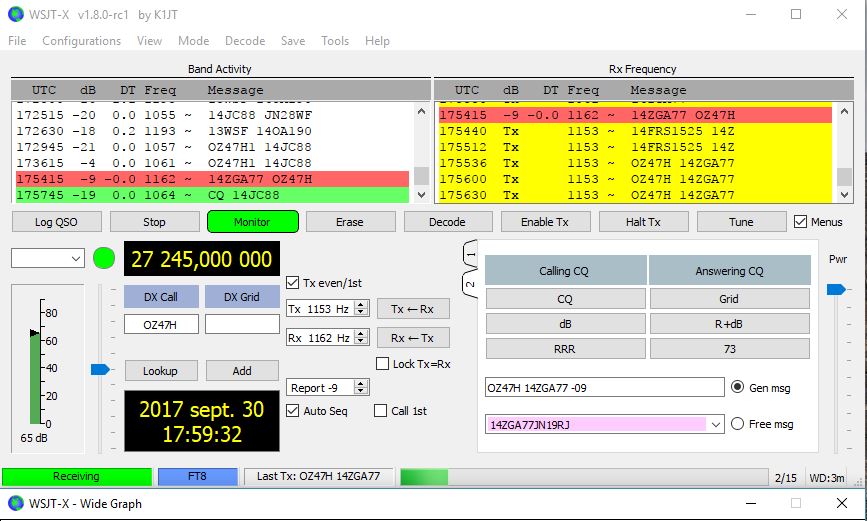The height and width of the screenshot is (521, 867).
Task: Click the 27 245,000 000 frequency display
Action: 202,258
